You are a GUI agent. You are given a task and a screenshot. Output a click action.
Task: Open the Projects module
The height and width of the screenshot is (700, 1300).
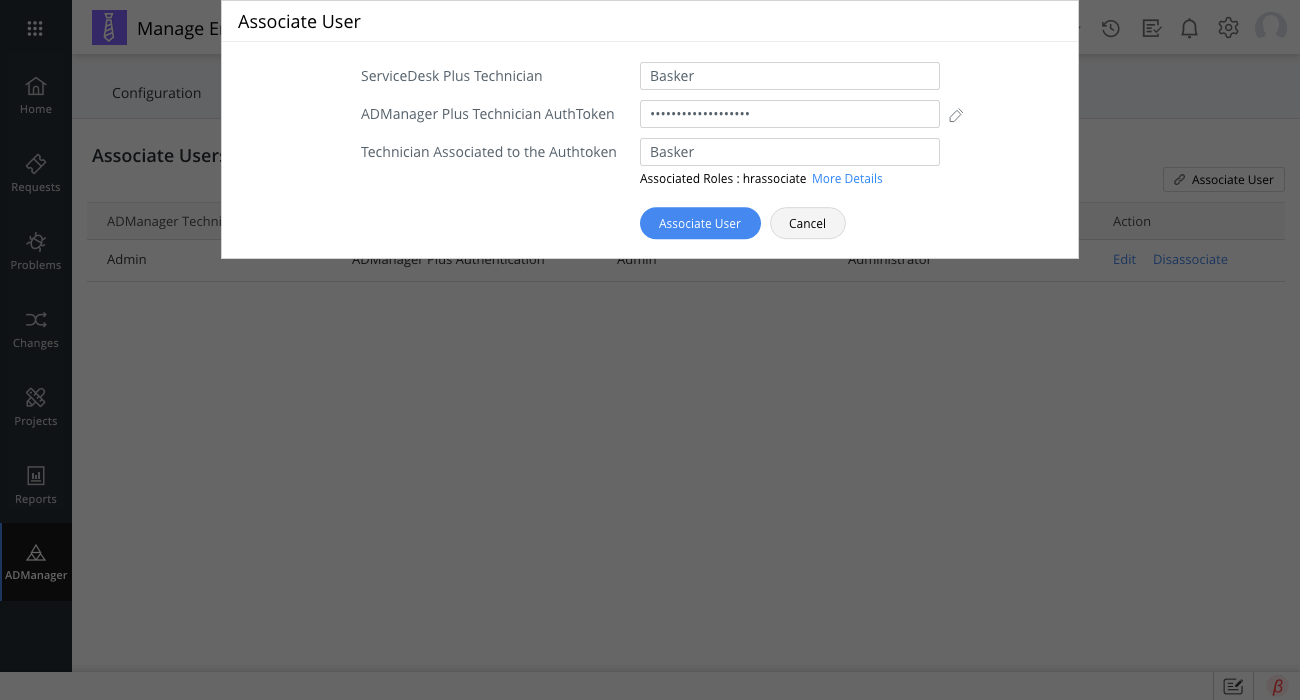[35, 406]
